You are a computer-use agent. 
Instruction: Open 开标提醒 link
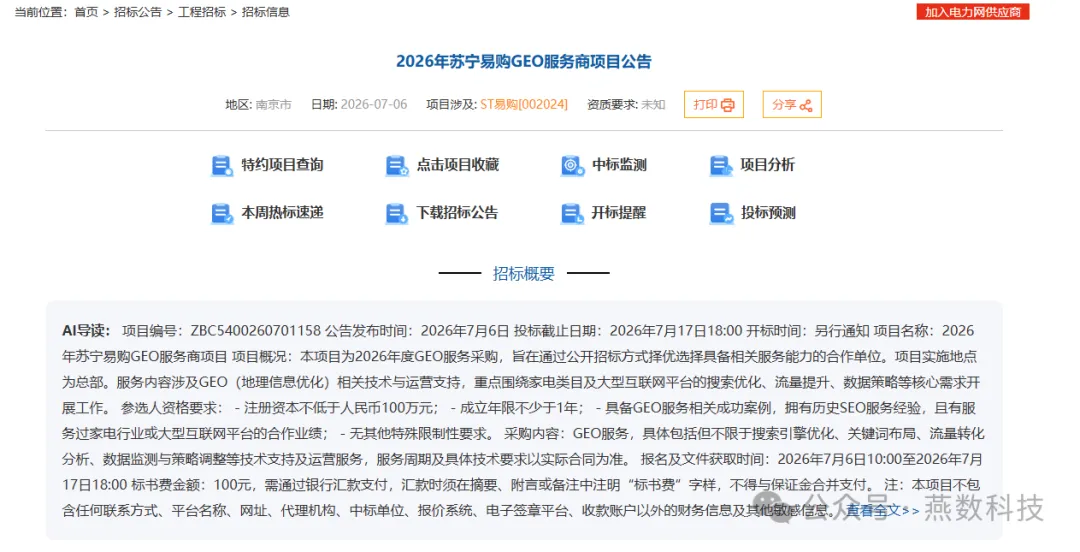point(619,212)
